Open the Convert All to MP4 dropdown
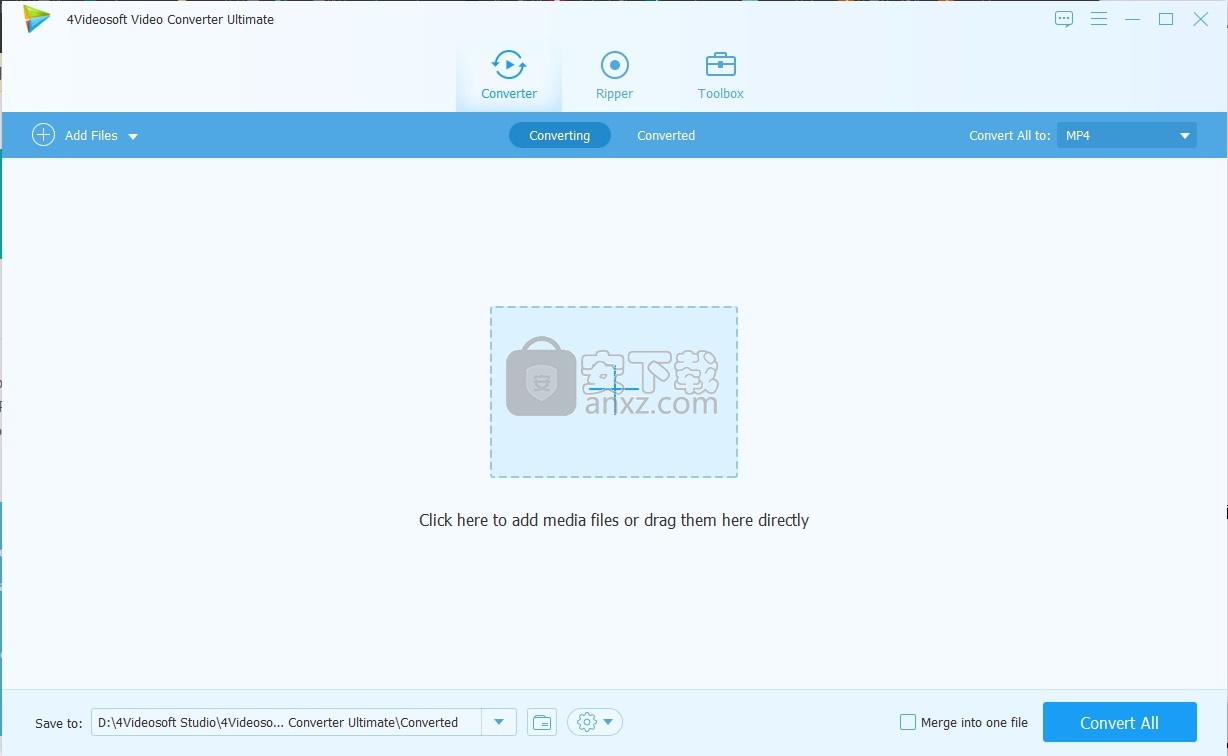This screenshot has width=1228, height=756. pos(1127,135)
